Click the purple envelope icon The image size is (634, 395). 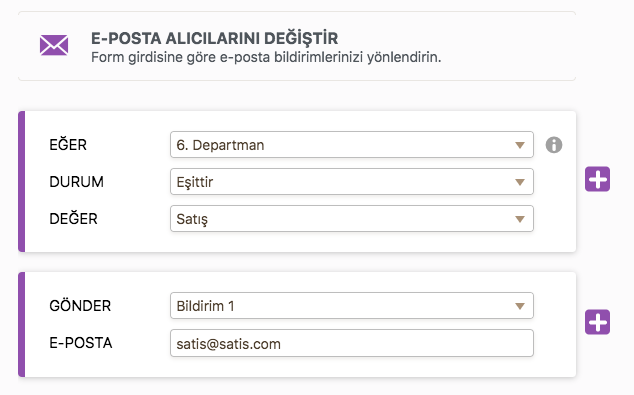[54, 45]
